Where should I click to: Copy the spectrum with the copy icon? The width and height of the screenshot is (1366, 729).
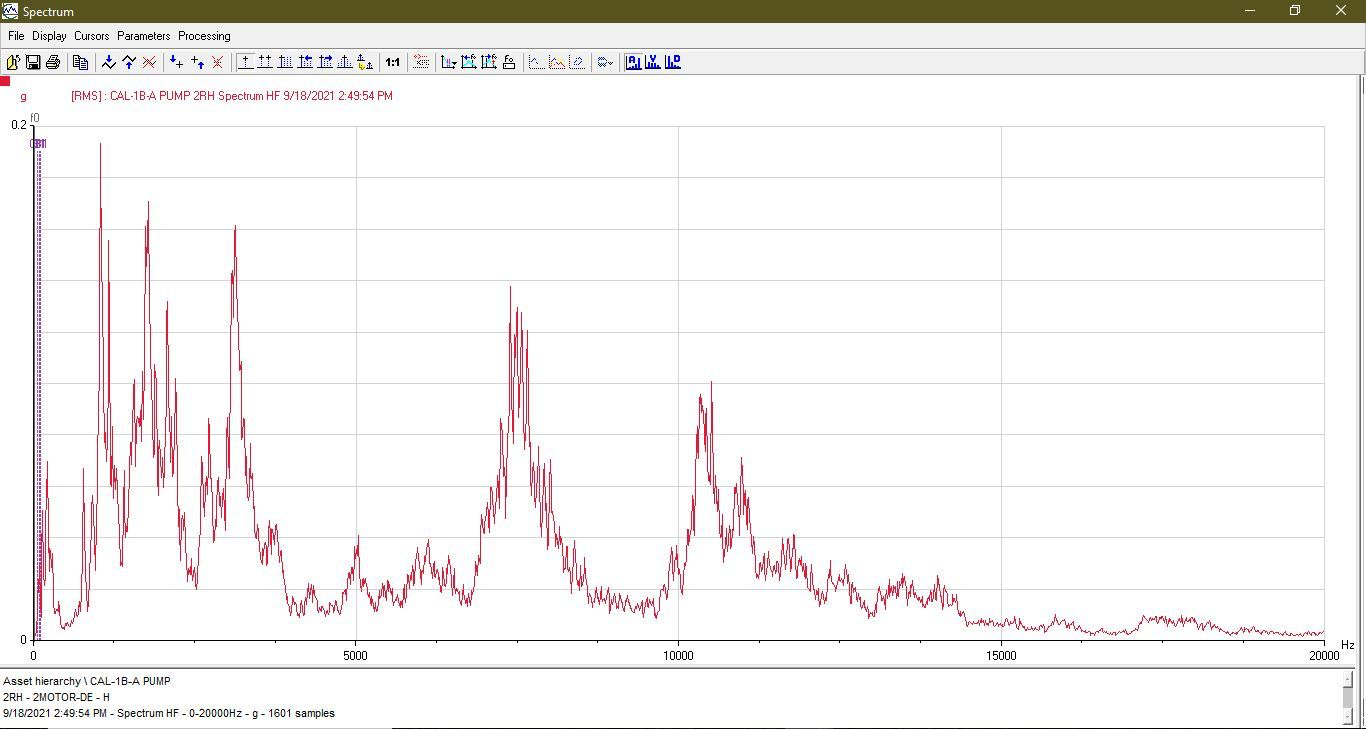(x=81, y=62)
